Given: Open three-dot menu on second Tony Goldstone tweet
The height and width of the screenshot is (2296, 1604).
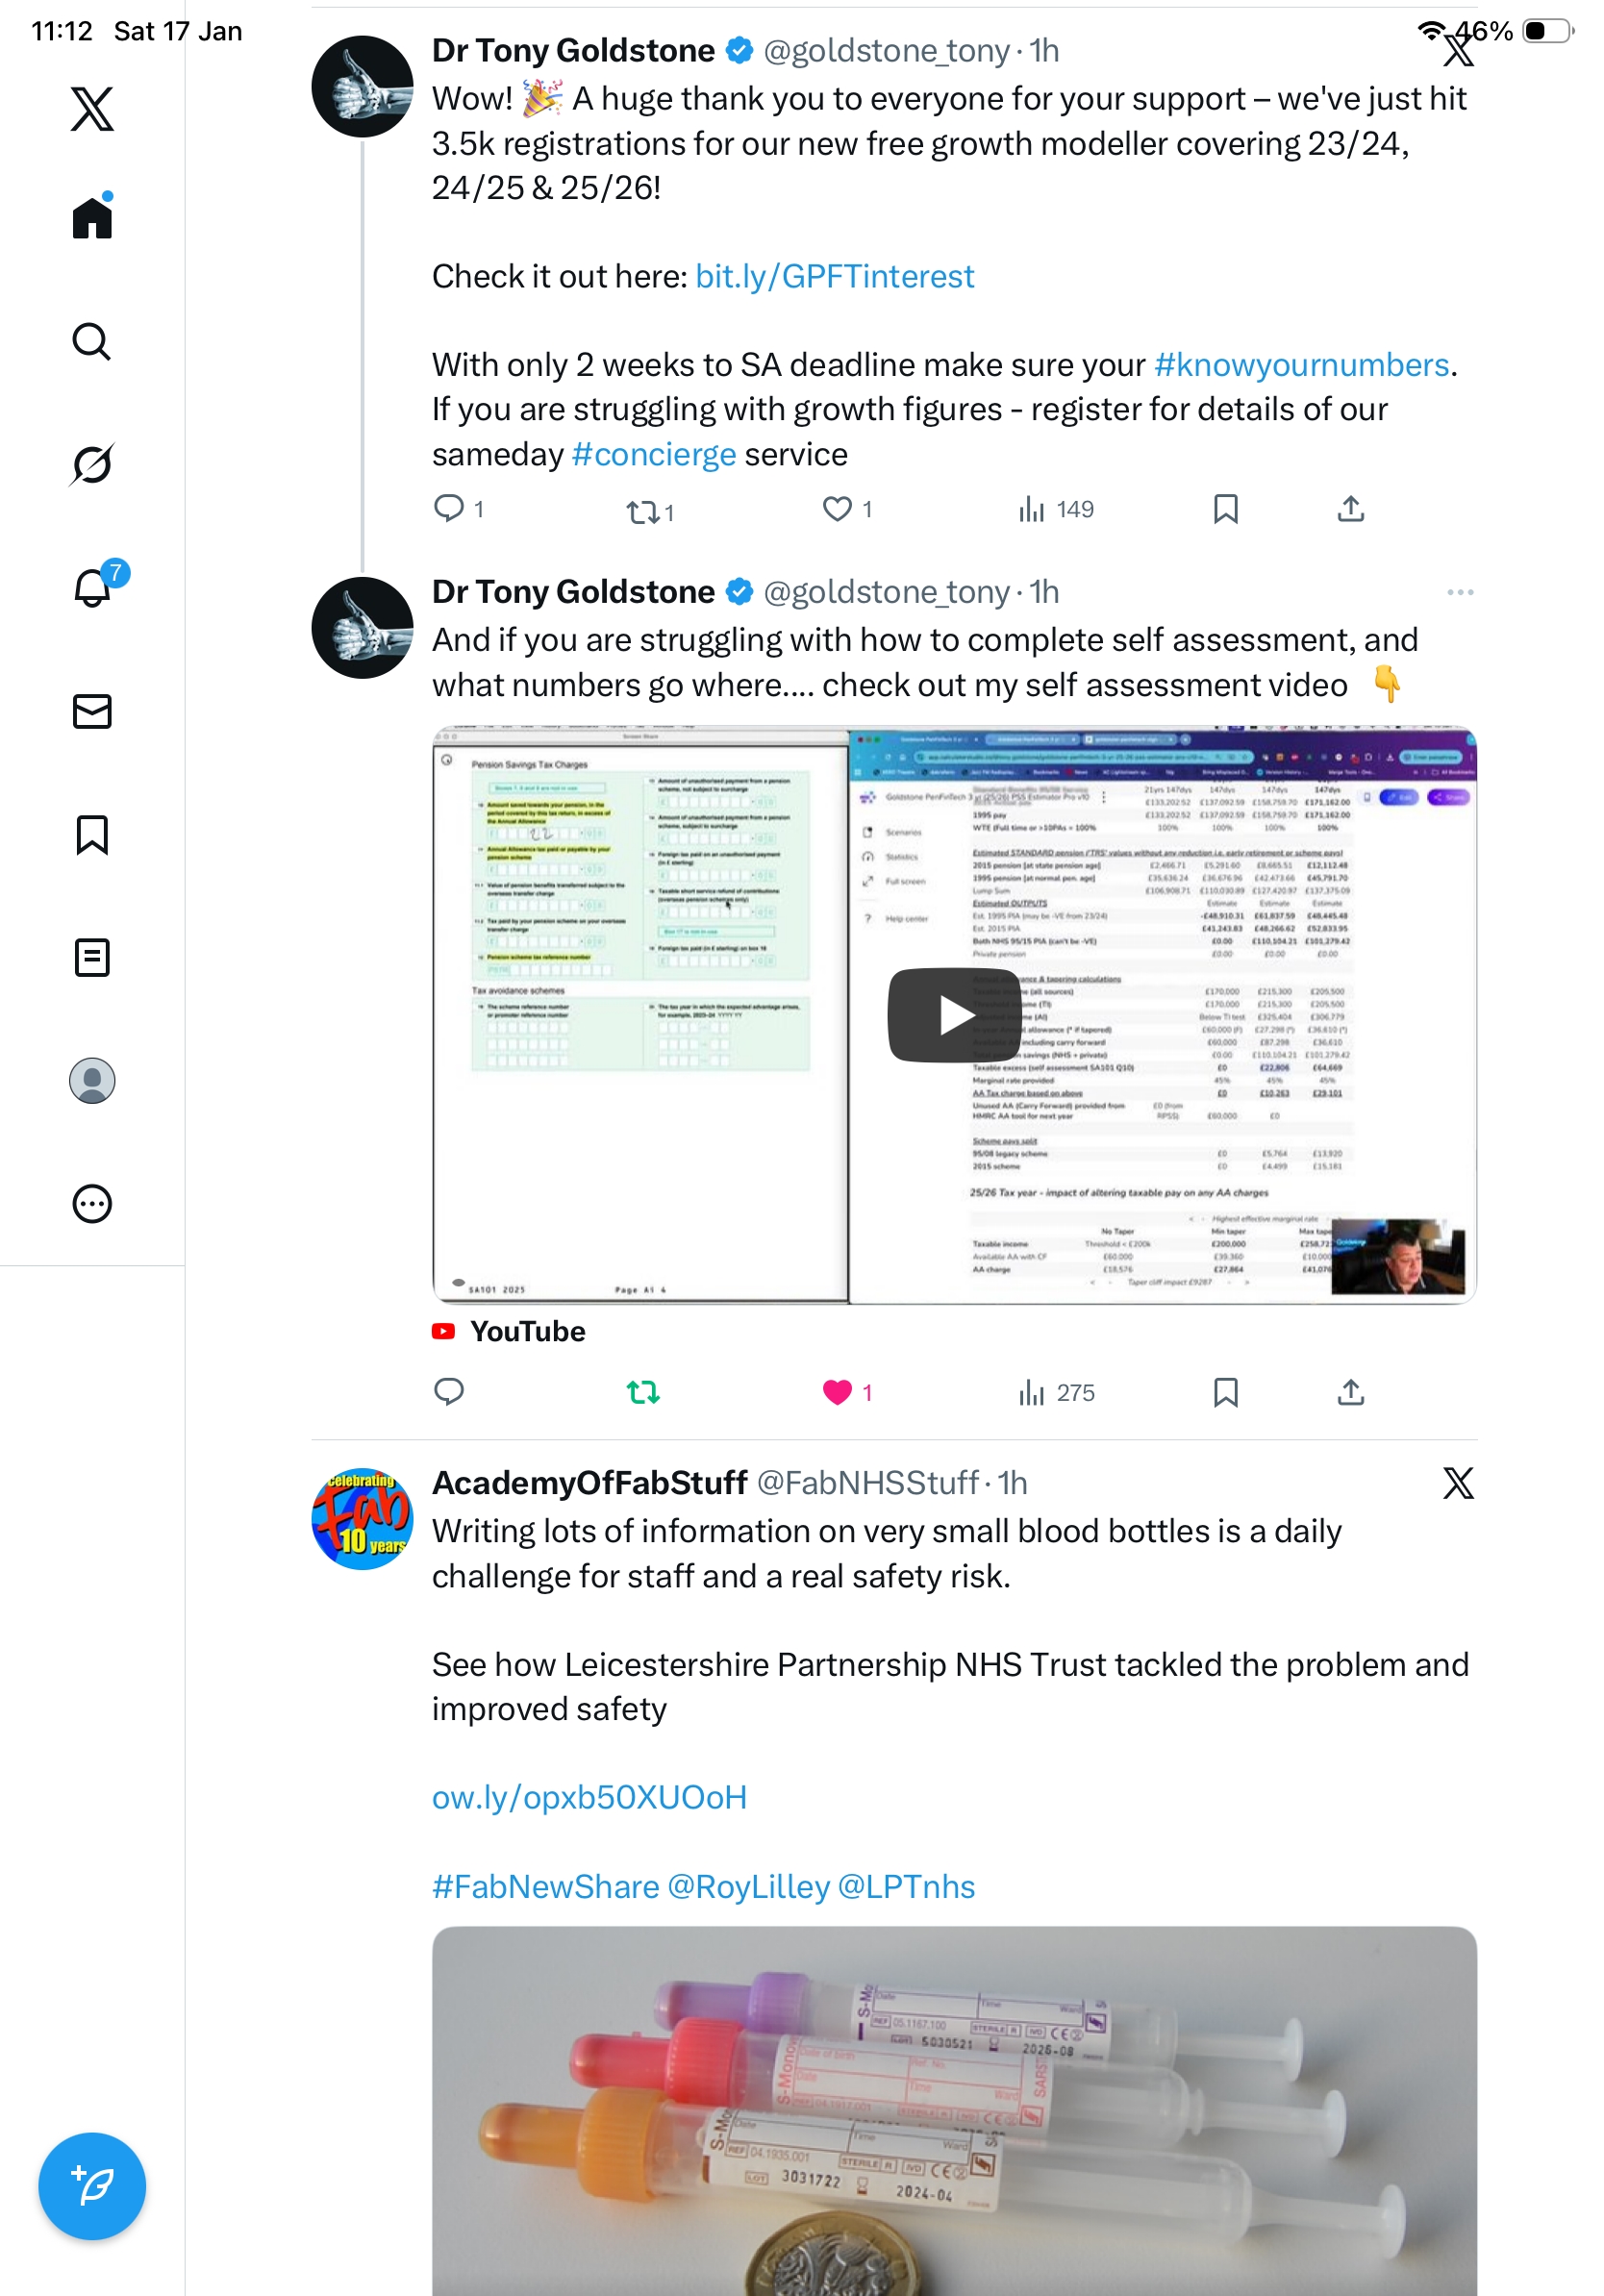Looking at the screenshot, I should pos(1460,592).
